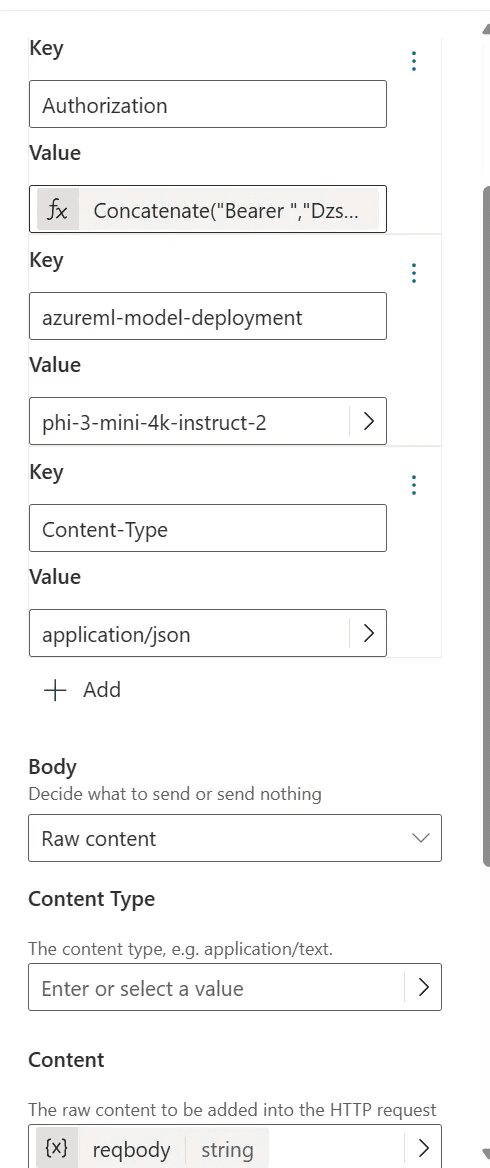The image size is (490, 1168).
Task: Click the vertical scrollbar thumb
Action: tap(486, 527)
